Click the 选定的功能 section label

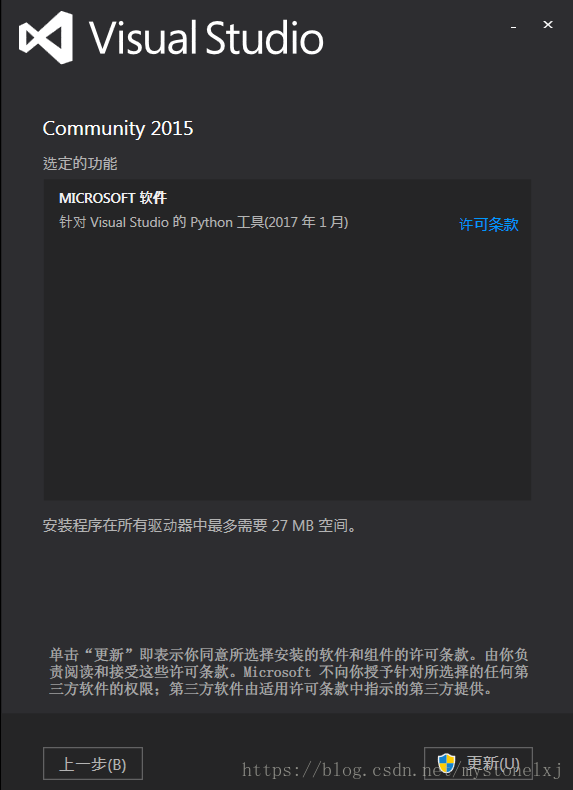click(80, 164)
